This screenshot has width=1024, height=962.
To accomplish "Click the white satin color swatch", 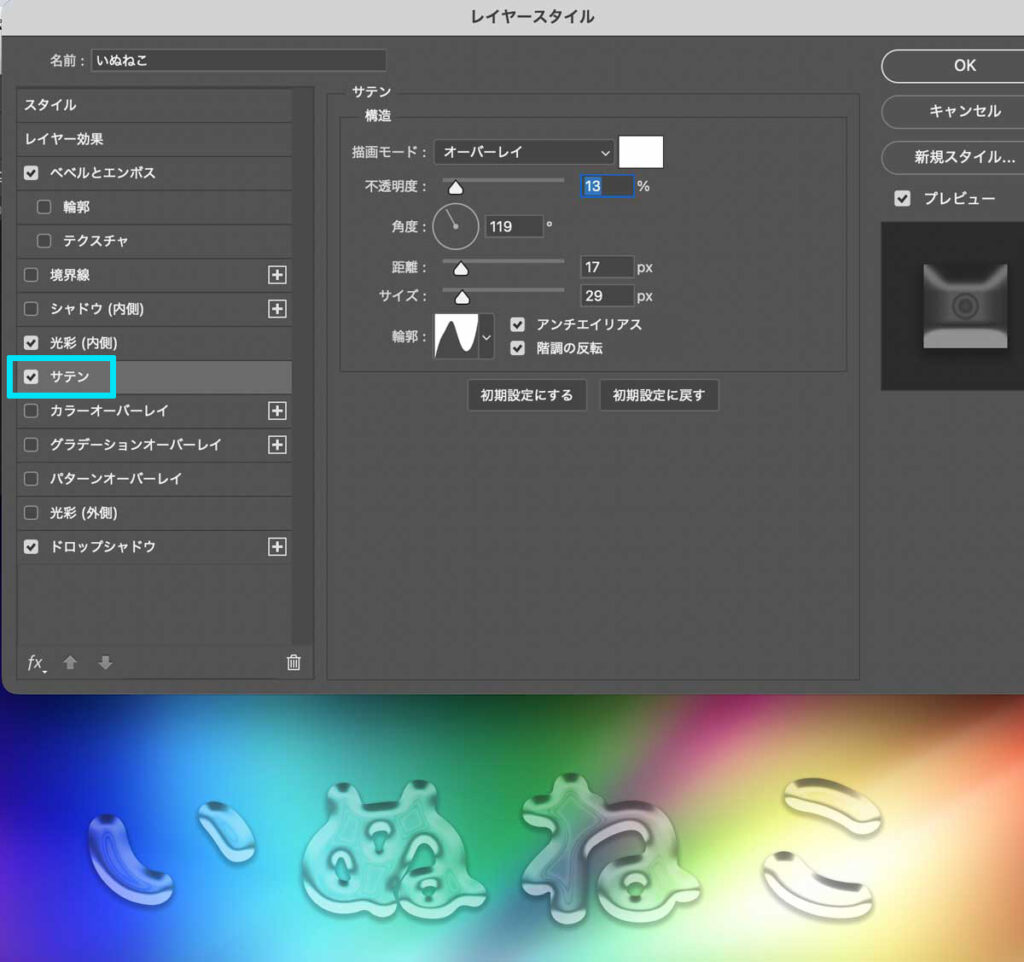I will [x=641, y=151].
